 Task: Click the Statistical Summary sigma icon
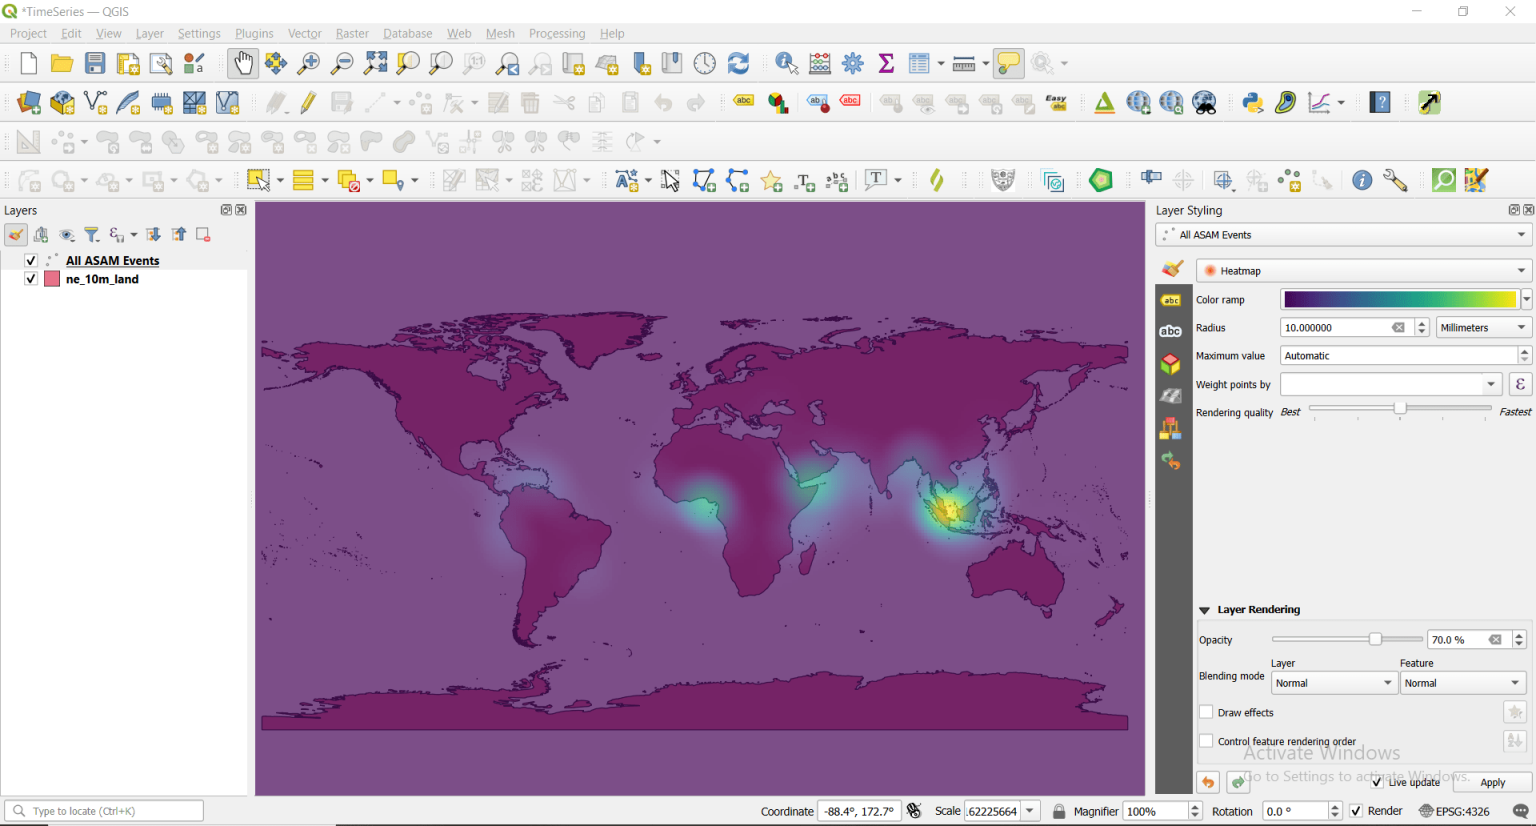pyautogui.click(x=885, y=62)
